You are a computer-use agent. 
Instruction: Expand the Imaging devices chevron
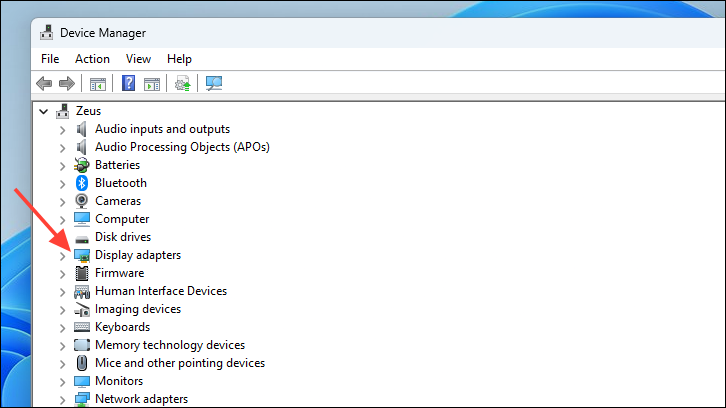coord(63,310)
